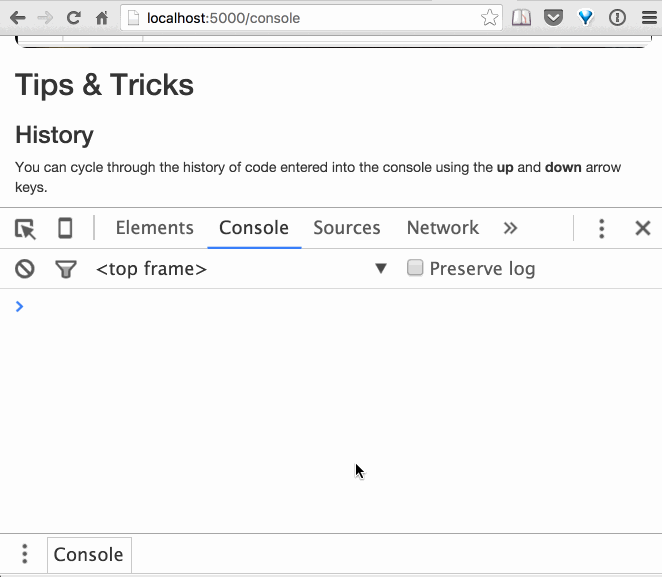Screen dimensions: 662x577
Task: Switch to the Sources tab
Action: (346, 229)
